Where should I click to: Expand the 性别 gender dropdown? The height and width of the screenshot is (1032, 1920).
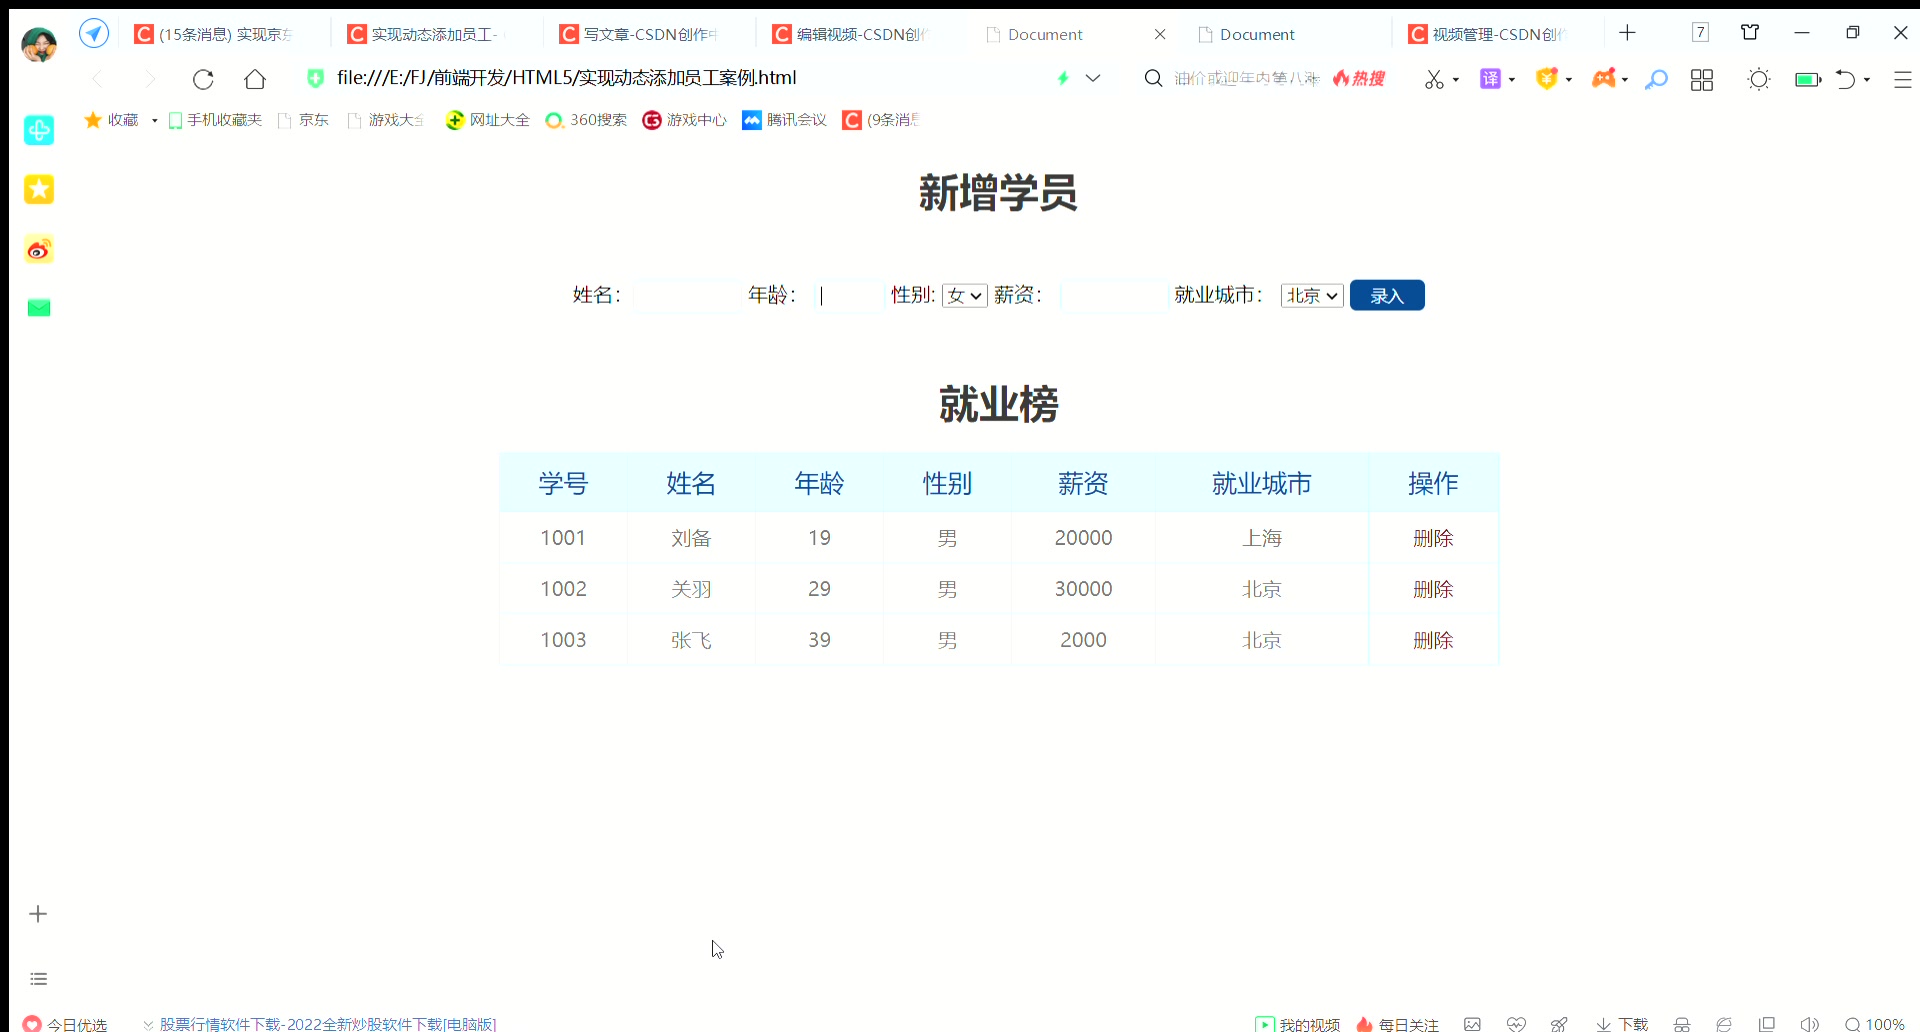tap(964, 295)
